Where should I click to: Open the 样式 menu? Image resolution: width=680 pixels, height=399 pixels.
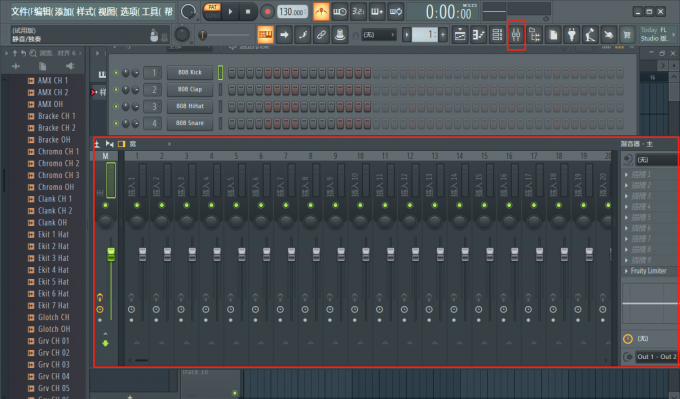(86, 11)
